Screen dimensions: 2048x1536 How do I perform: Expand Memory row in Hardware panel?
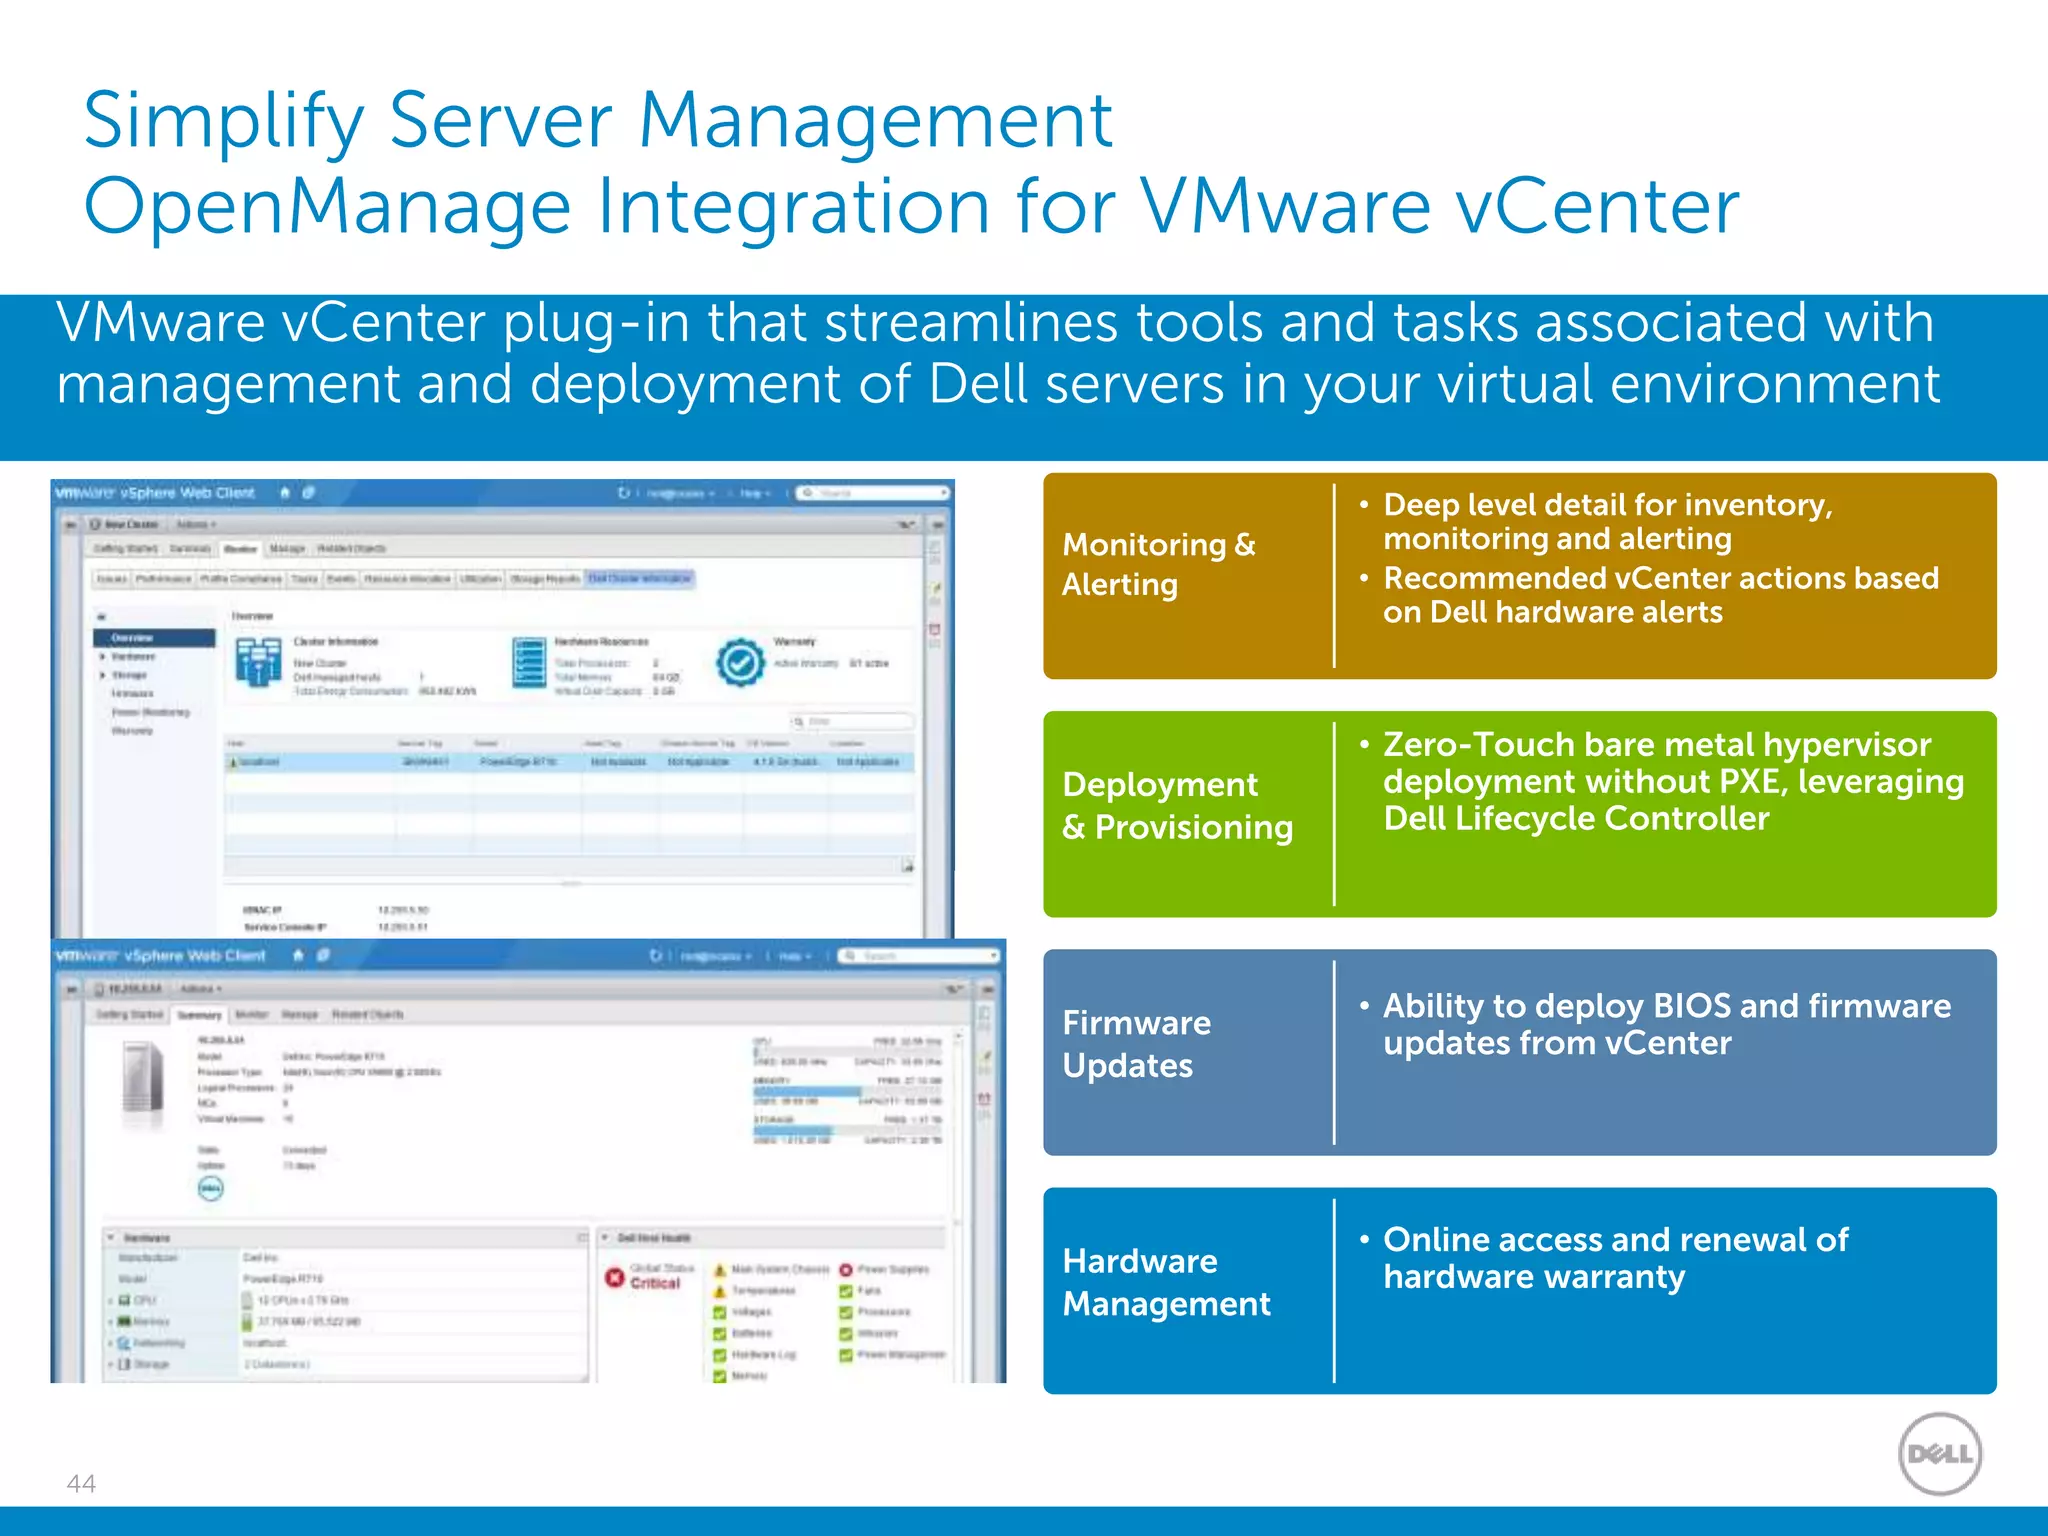111,1321
